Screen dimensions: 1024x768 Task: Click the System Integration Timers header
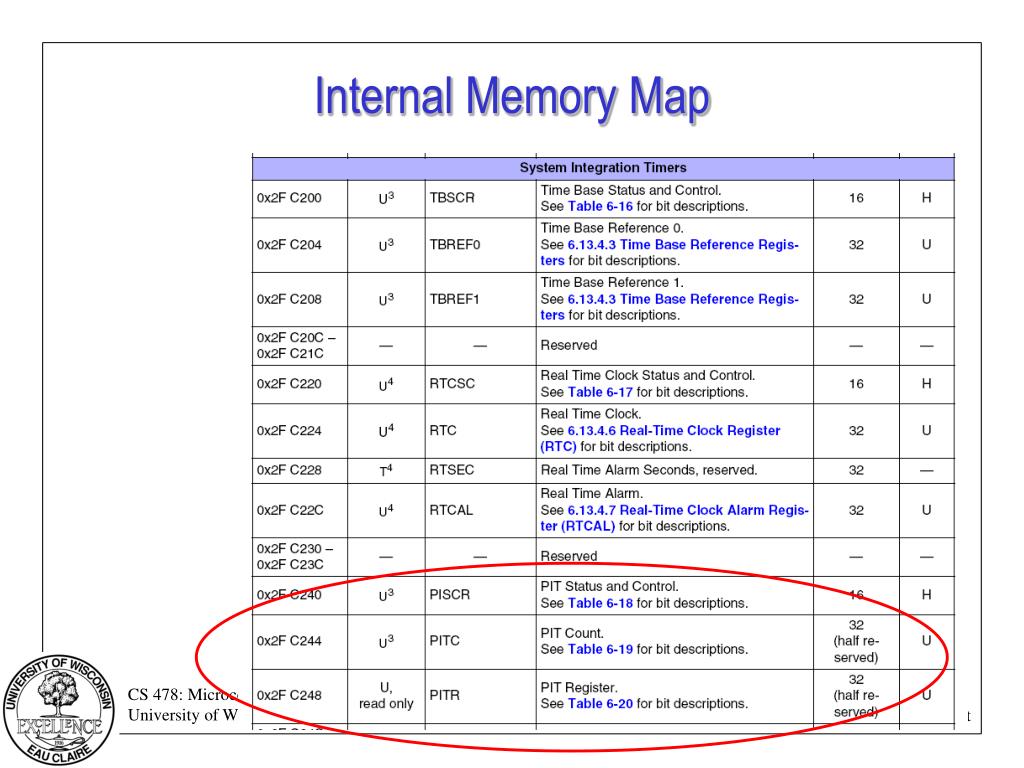(603, 168)
